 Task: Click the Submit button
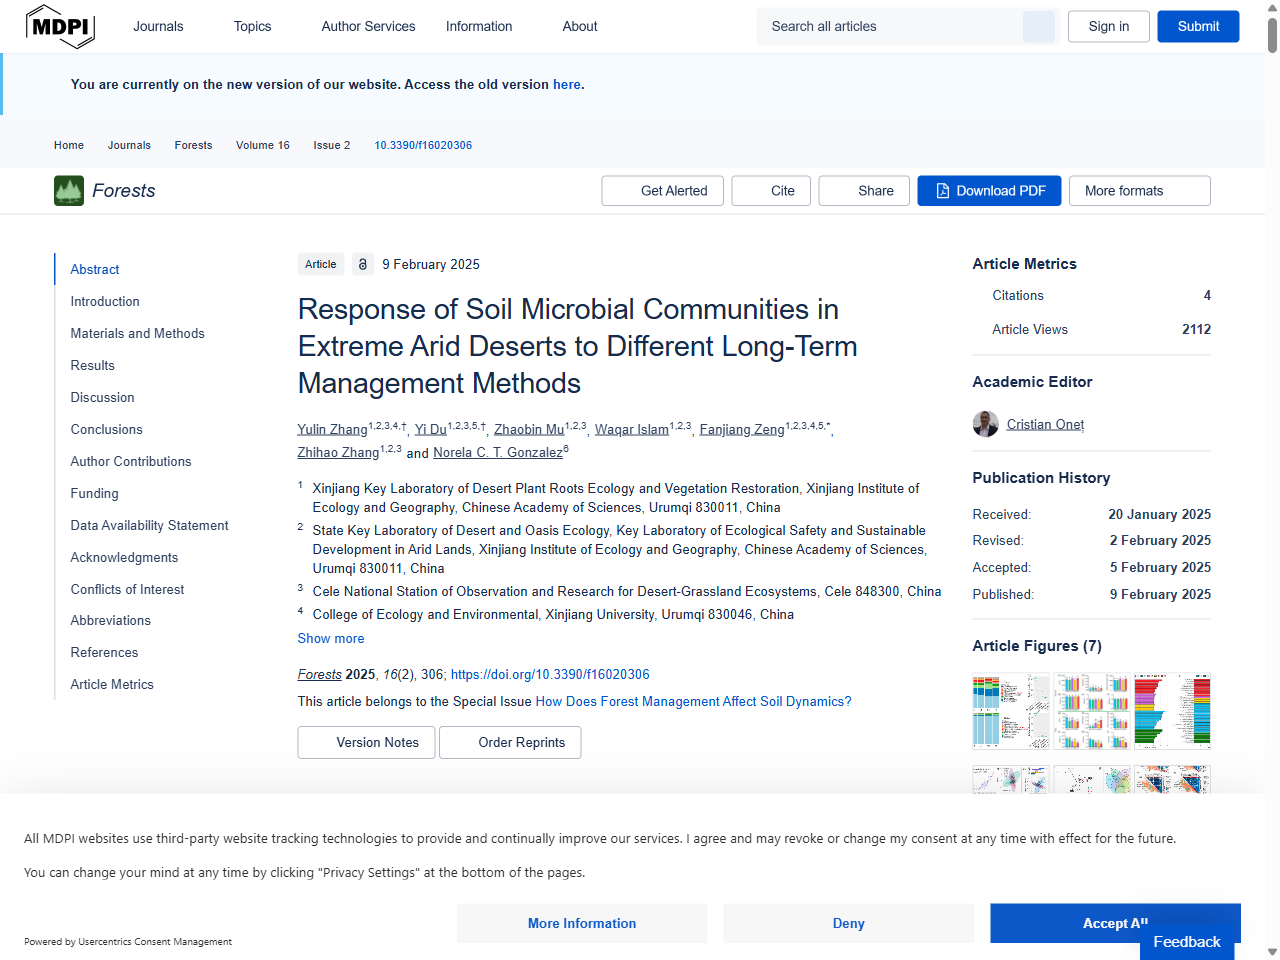[x=1198, y=27]
